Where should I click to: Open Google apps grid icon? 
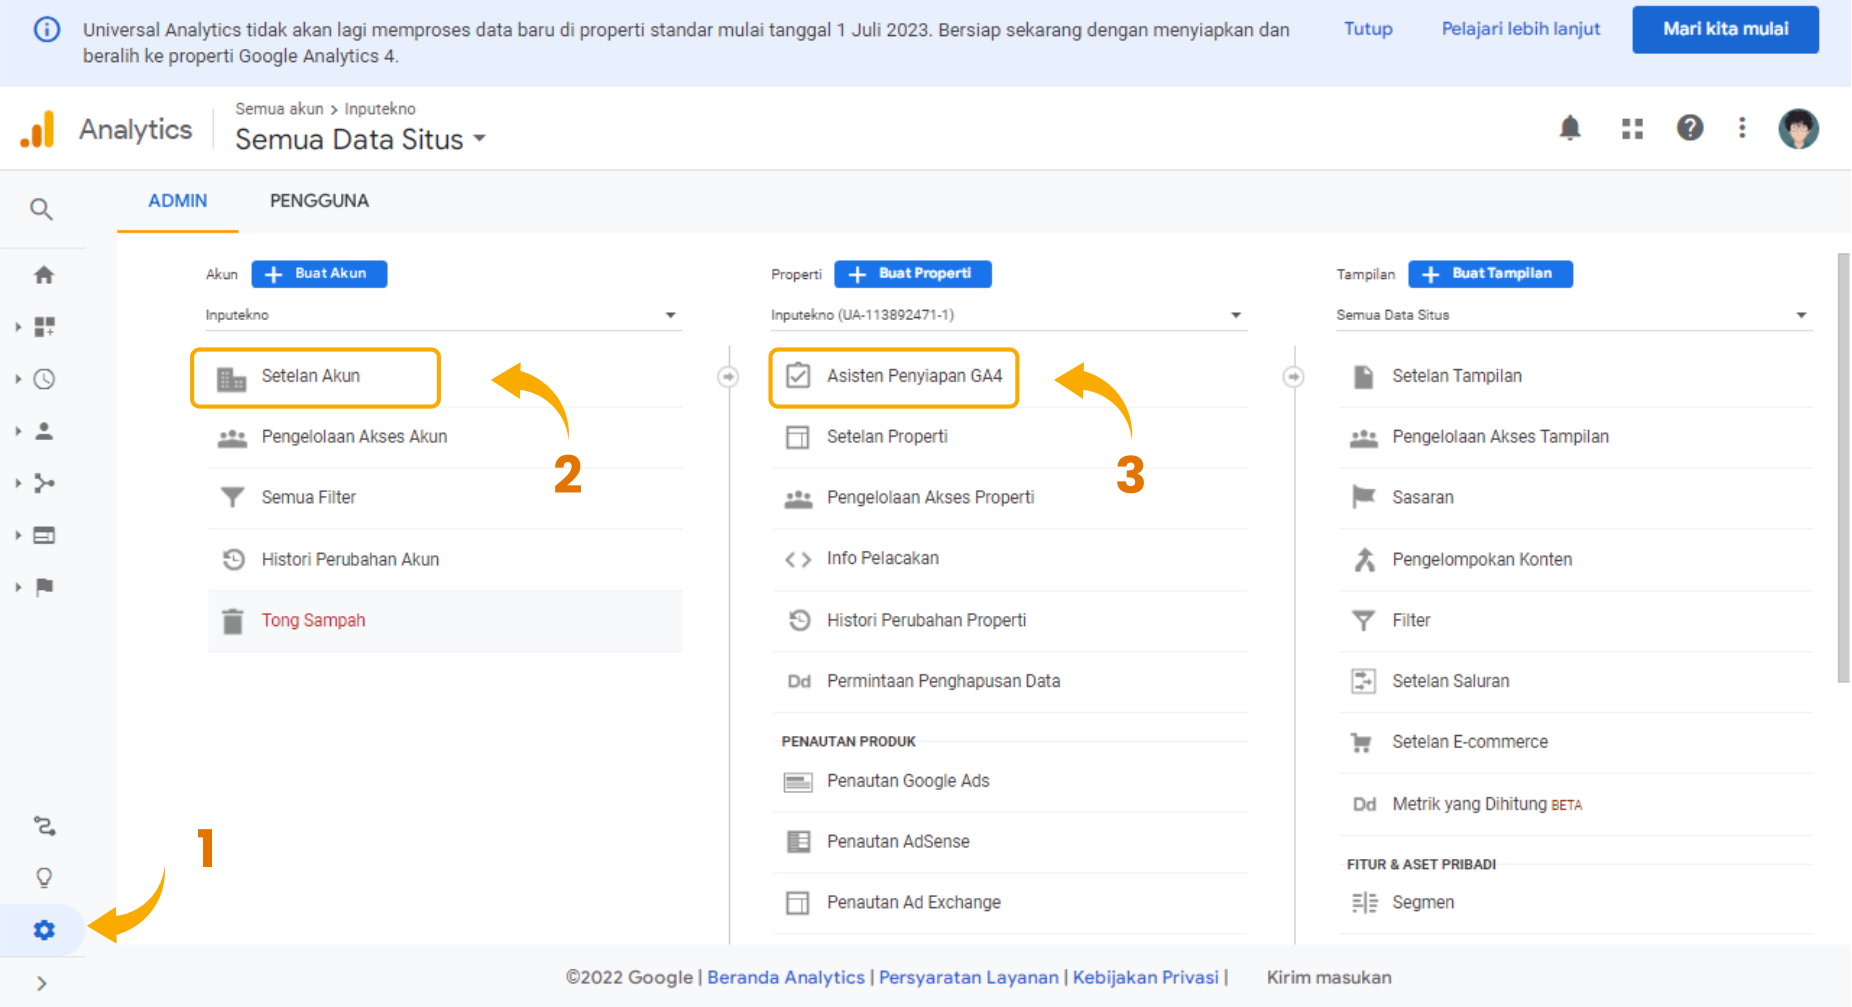(x=1632, y=128)
